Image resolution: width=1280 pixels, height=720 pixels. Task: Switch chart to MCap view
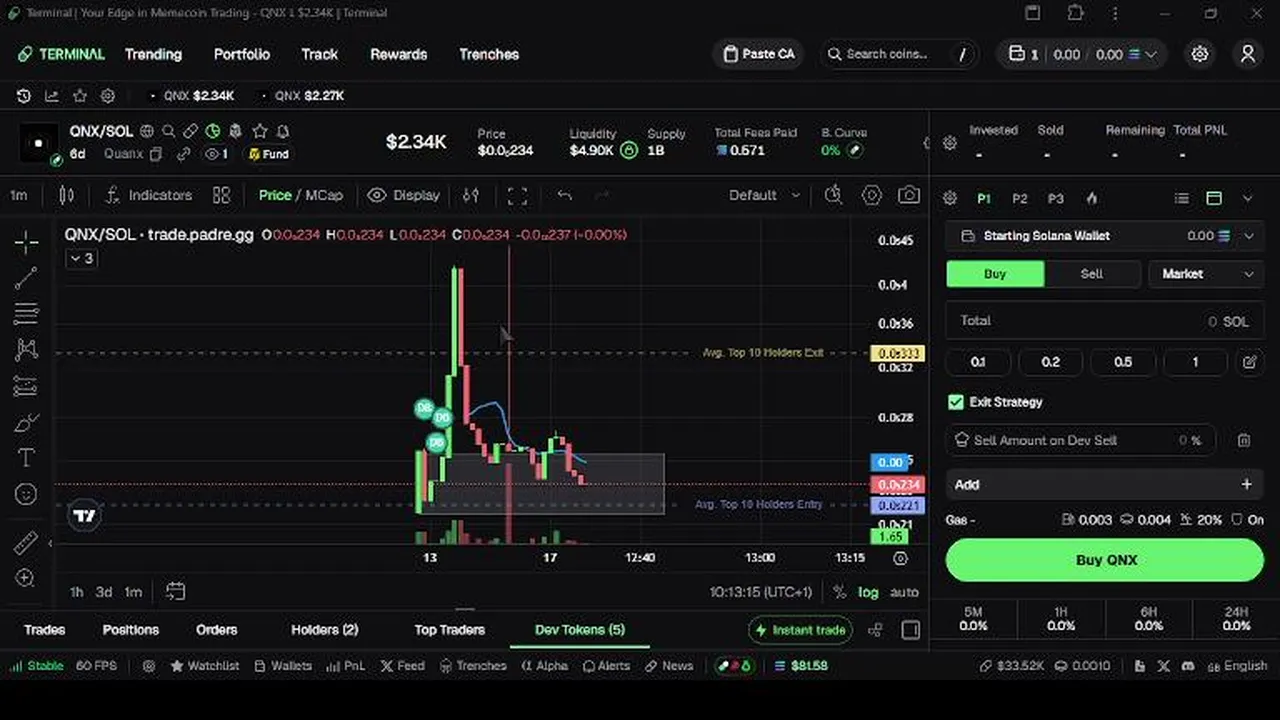tap(324, 195)
